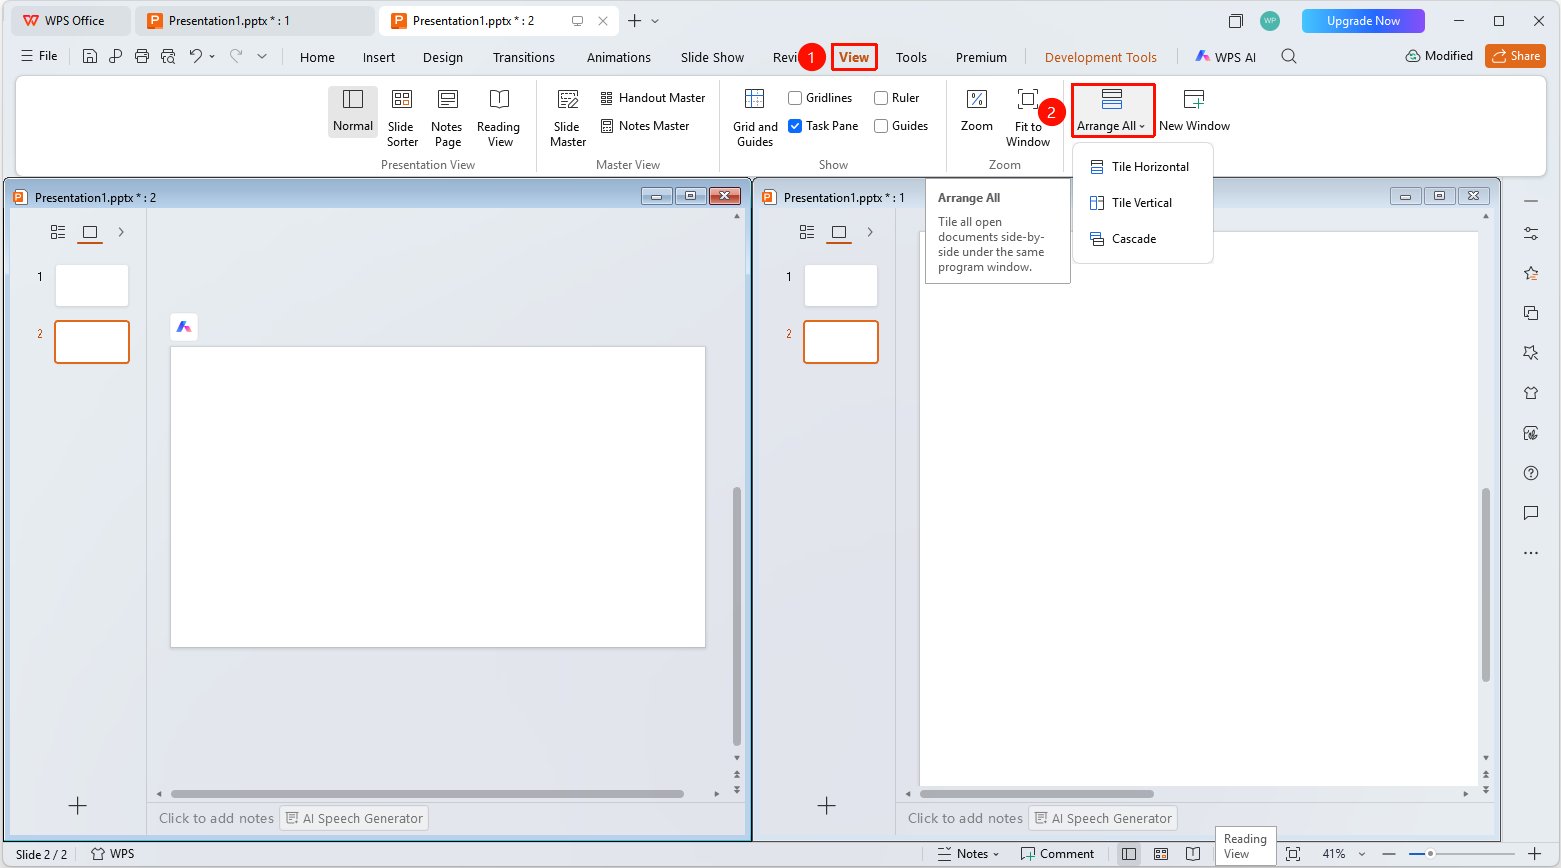Click the Share button
The height and width of the screenshot is (868, 1561).
point(1515,56)
